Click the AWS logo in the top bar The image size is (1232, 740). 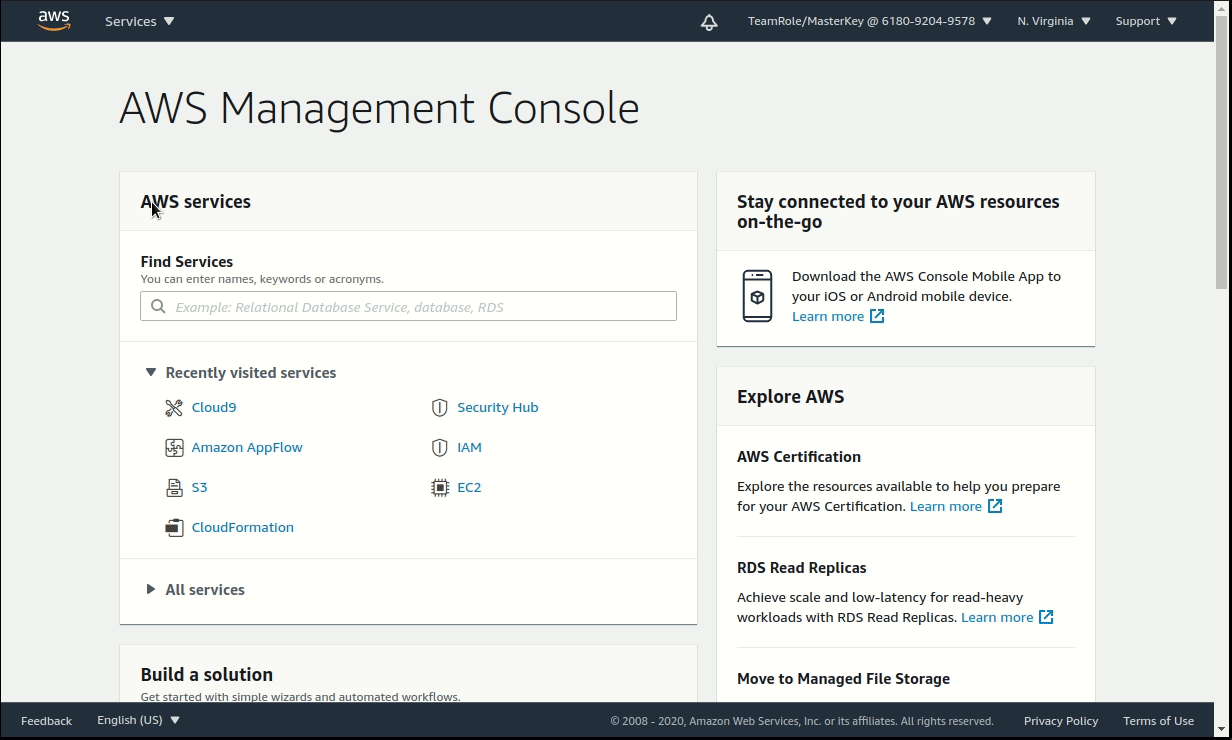coord(54,21)
